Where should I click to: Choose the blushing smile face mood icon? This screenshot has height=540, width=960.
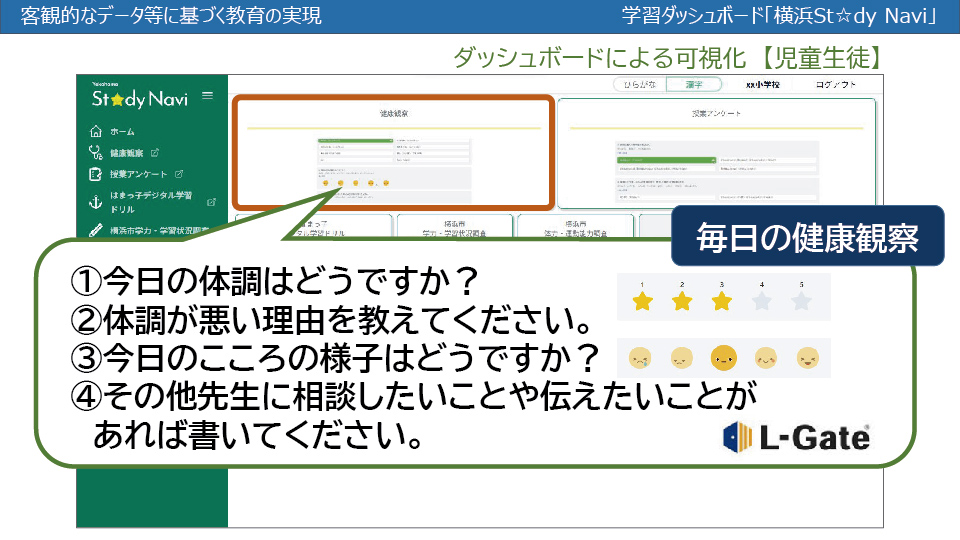pos(765,358)
